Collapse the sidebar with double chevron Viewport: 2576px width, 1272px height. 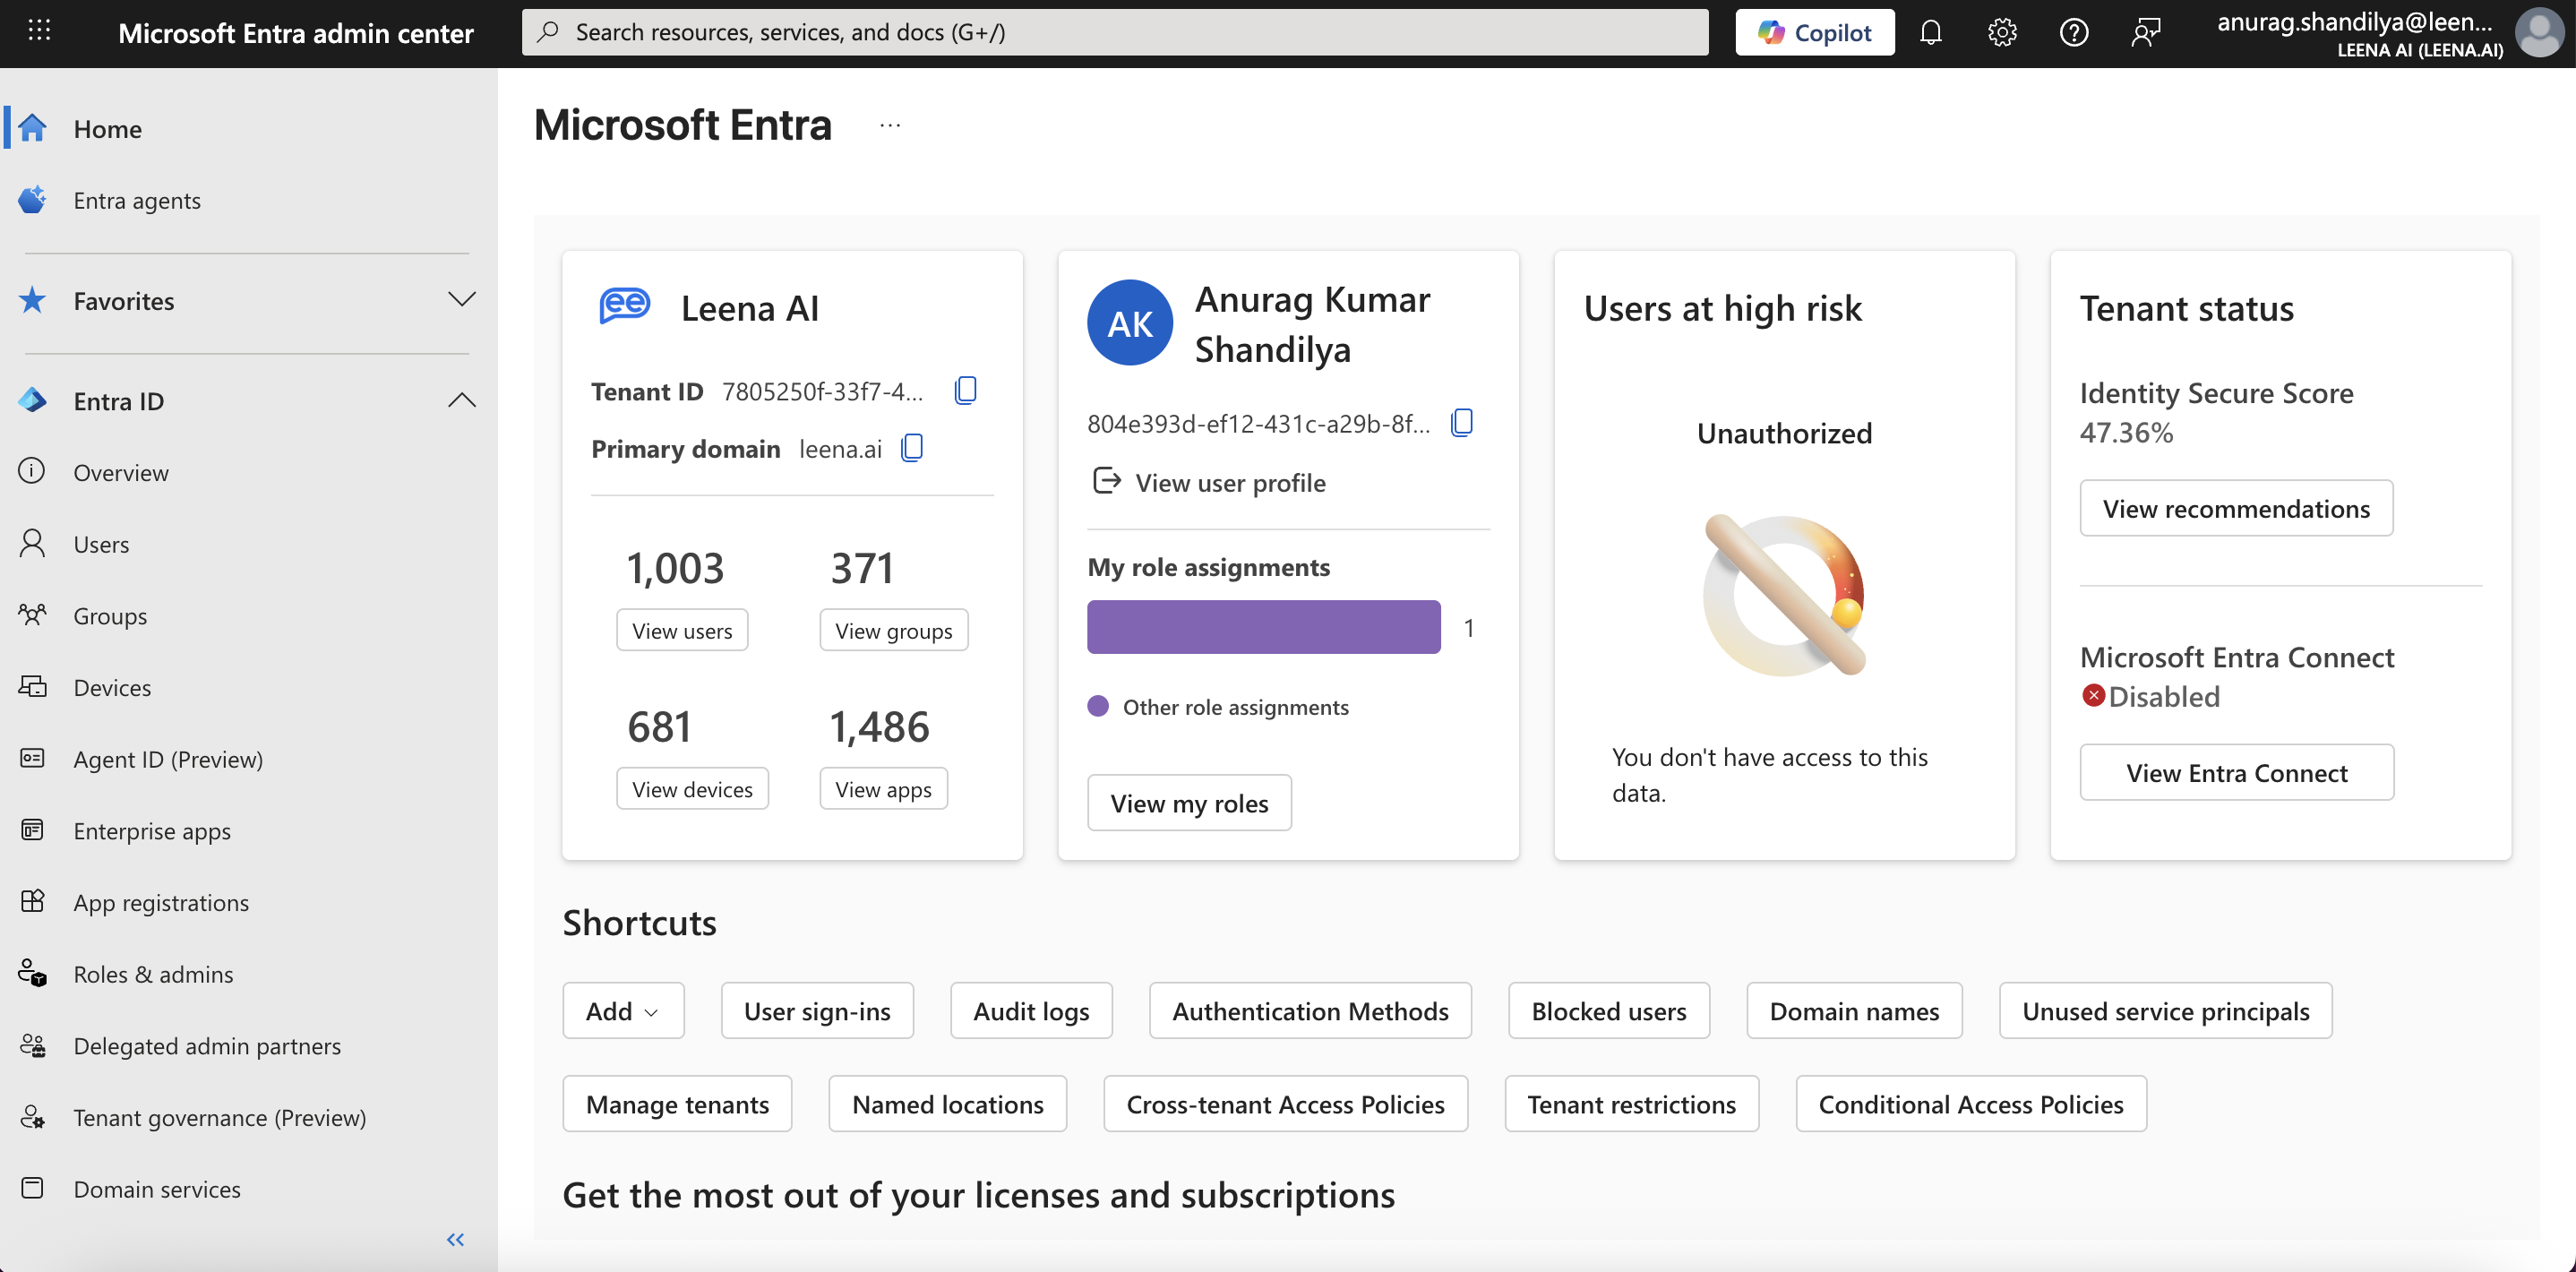tap(455, 1239)
